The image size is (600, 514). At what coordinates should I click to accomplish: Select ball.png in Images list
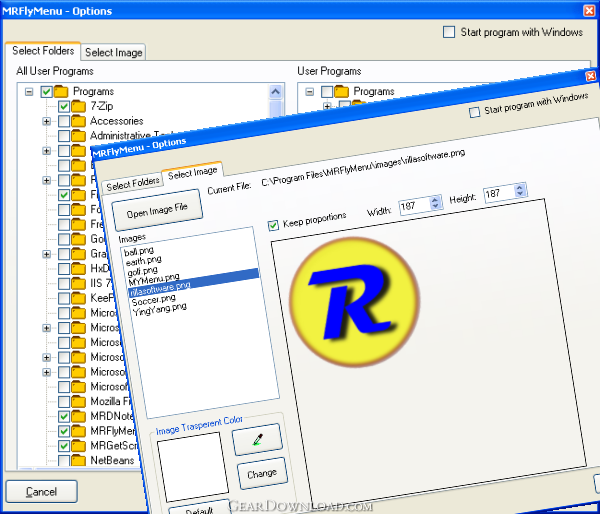[x=139, y=251]
